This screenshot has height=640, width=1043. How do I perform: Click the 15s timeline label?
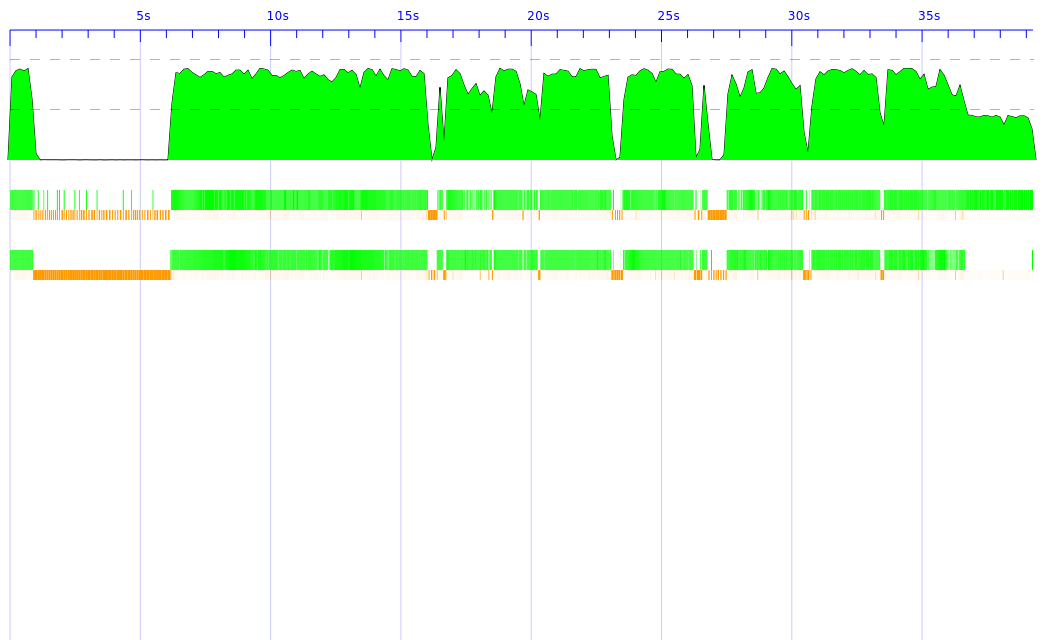(408, 16)
